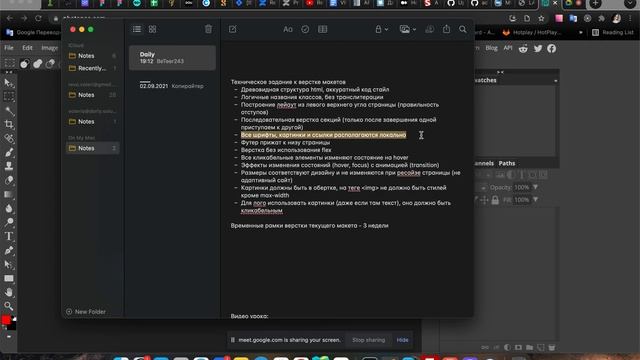Toggle lock position in Layers panel
The image size is (640, 360).
(x=484, y=200)
